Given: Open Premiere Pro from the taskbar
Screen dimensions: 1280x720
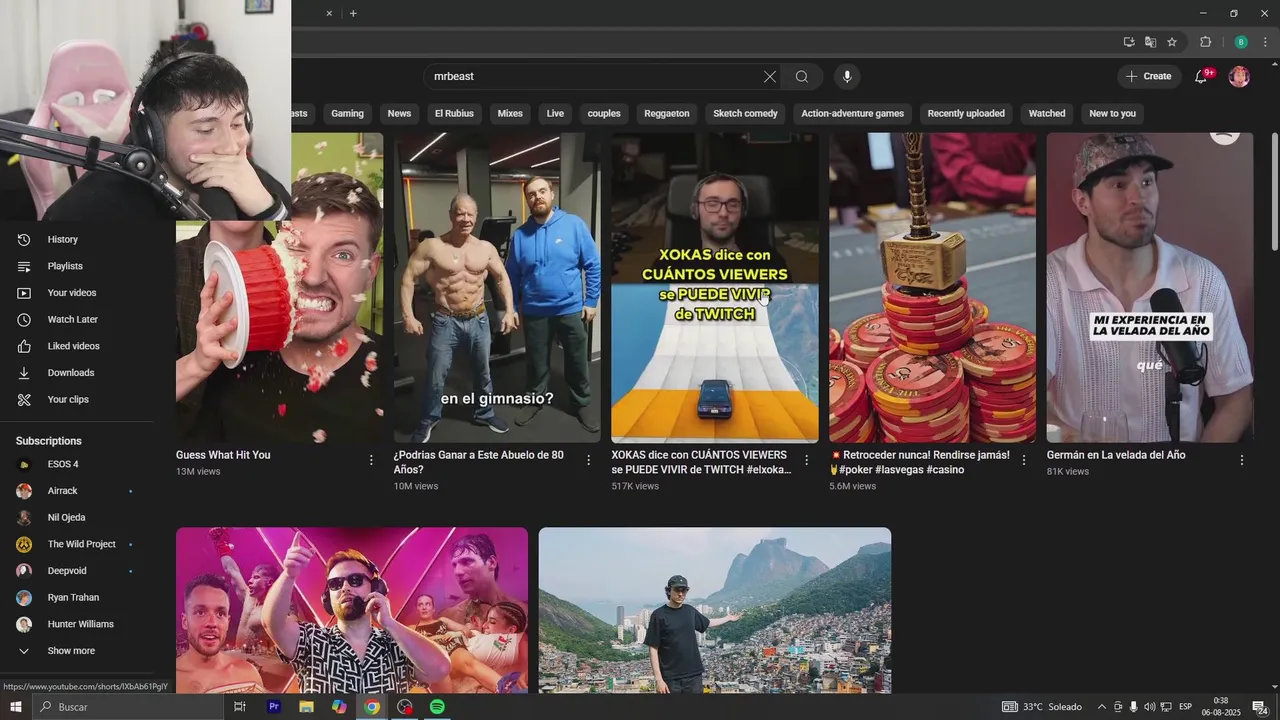Looking at the screenshot, I should [273, 707].
